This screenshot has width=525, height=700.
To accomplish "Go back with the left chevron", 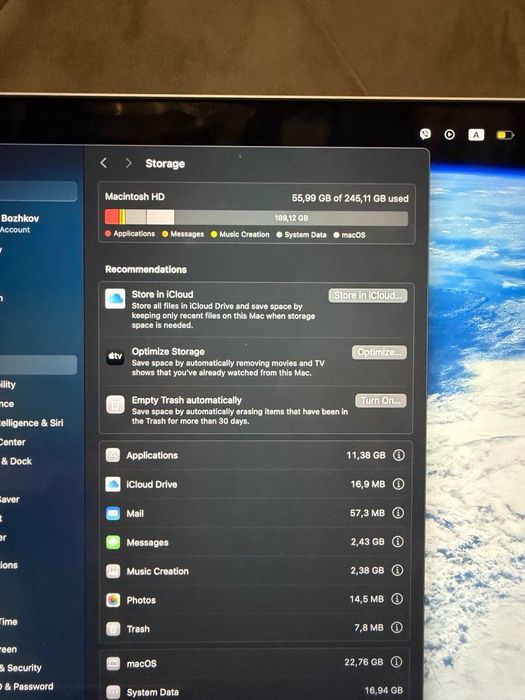I will [x=104, y=163].
